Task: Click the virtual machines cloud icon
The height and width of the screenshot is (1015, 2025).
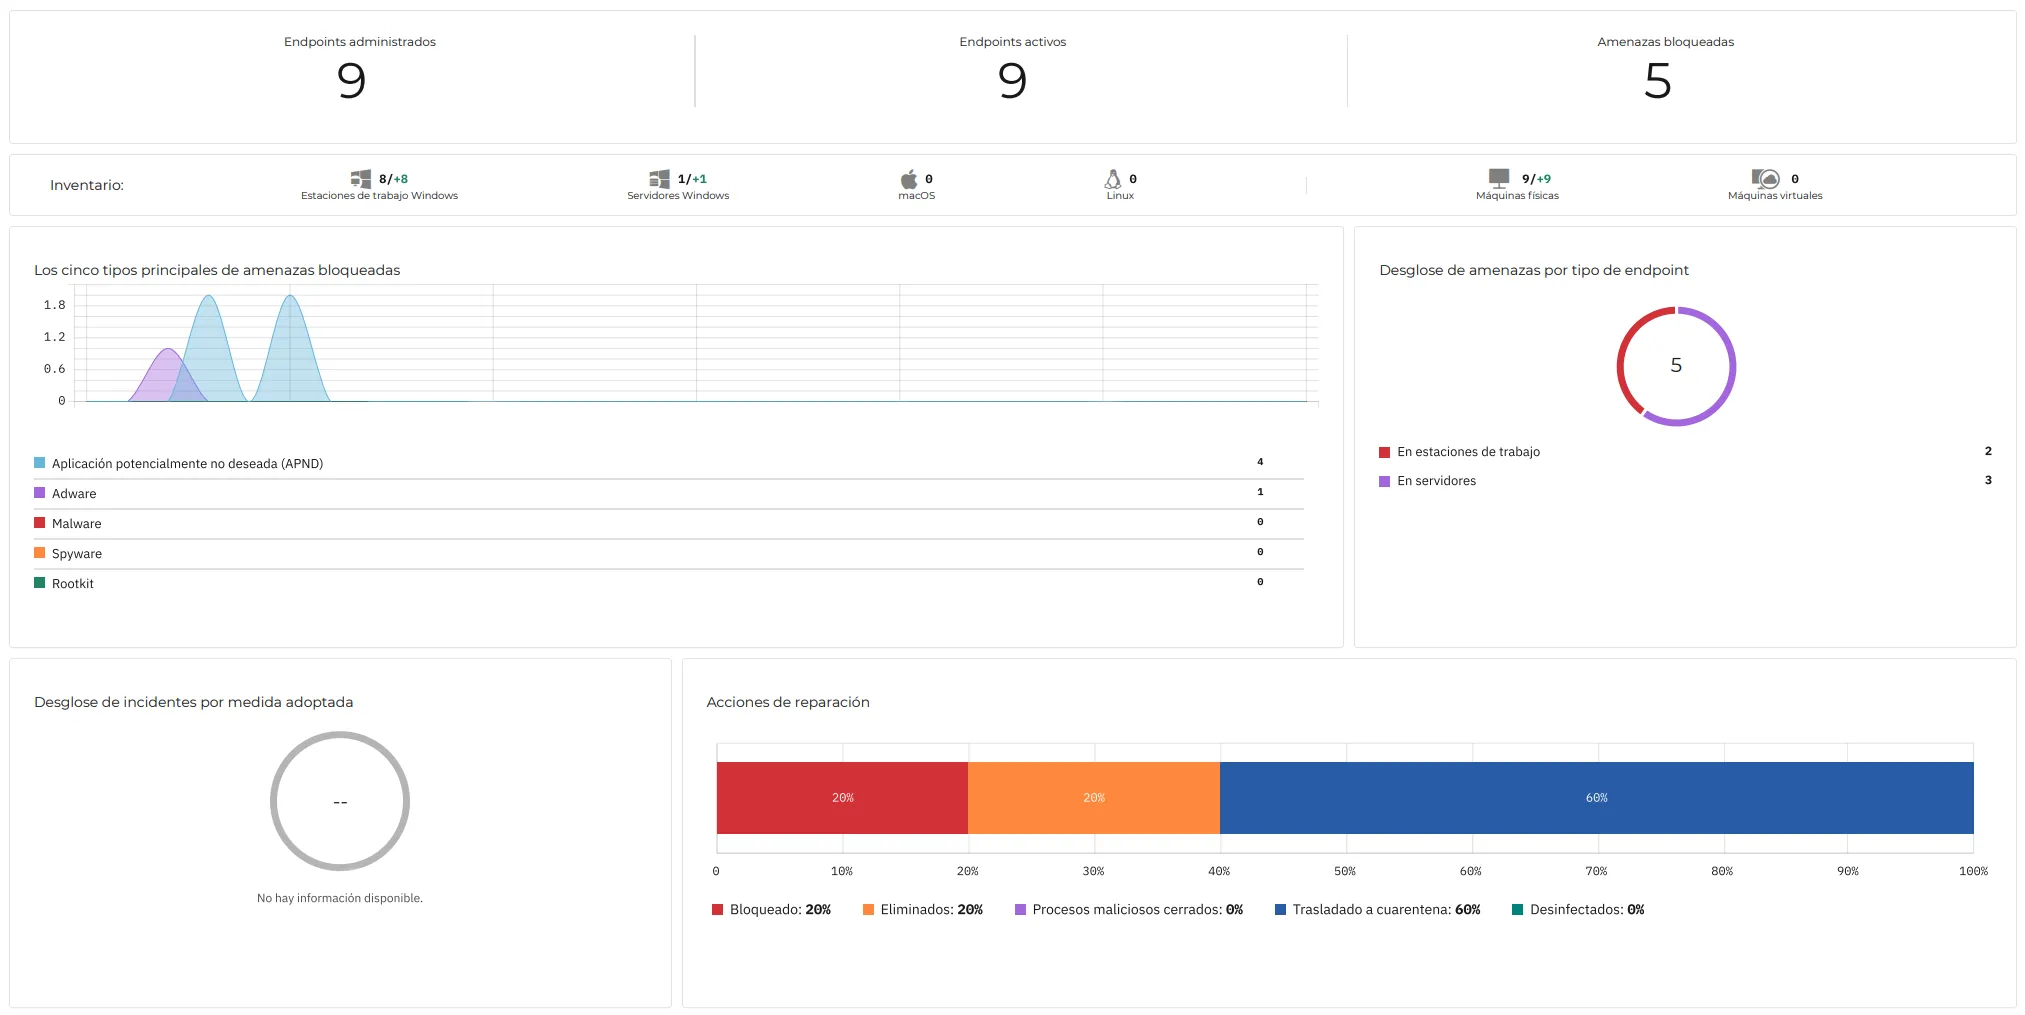Action: pos(1766,179)
